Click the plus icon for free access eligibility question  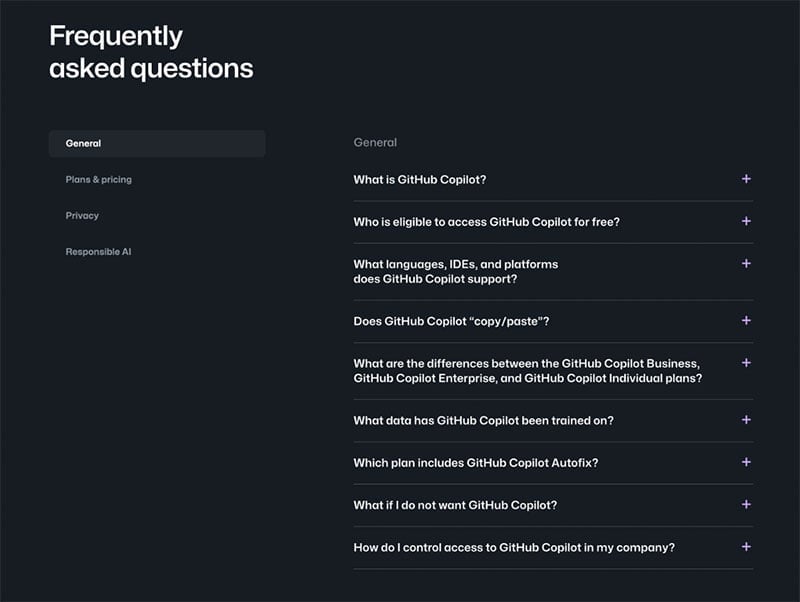[746, 221]
